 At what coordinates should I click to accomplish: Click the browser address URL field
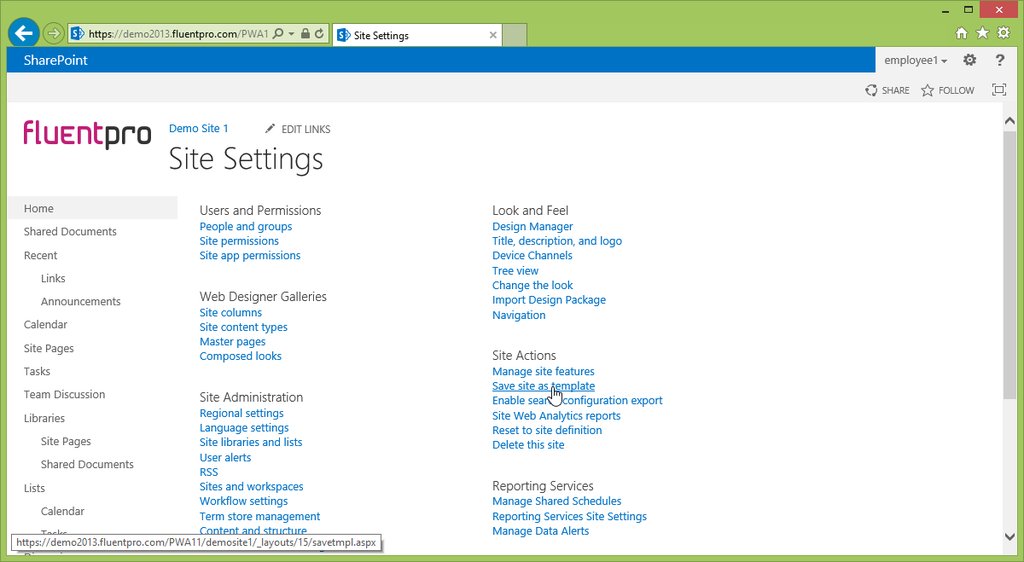pos(178,34)
